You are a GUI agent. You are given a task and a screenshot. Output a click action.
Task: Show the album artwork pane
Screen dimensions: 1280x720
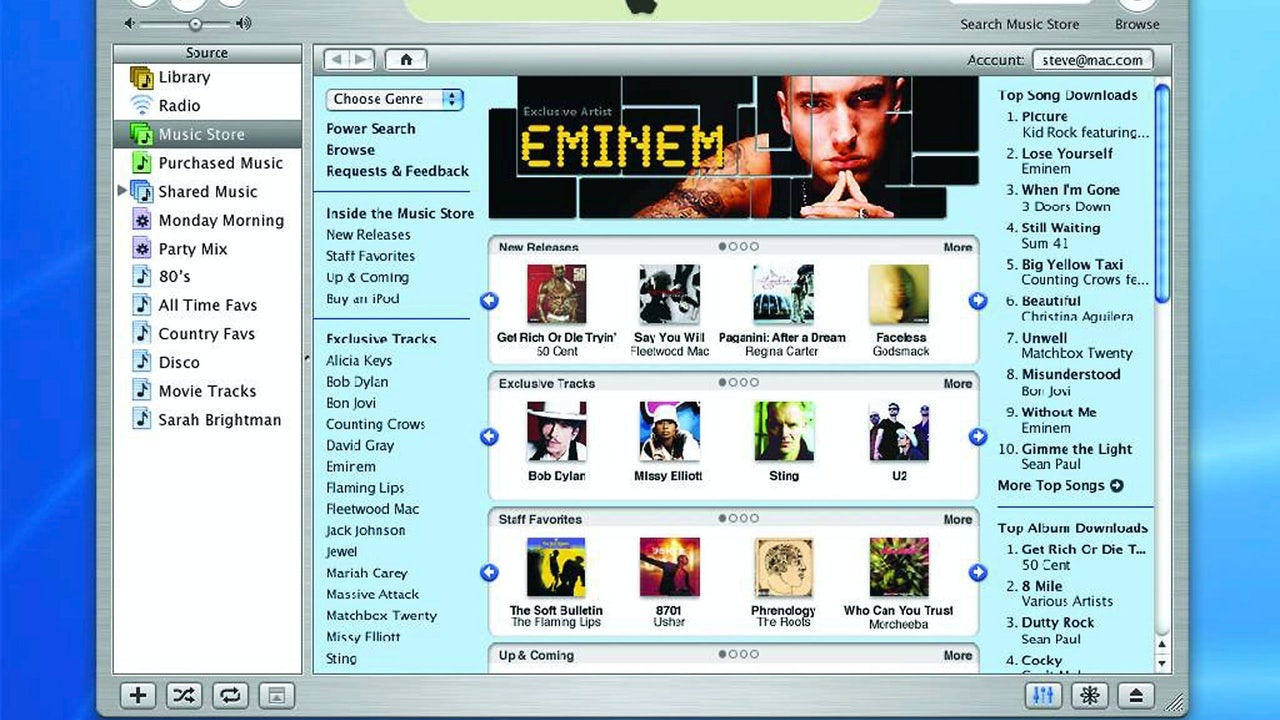(x=276, y=694)
